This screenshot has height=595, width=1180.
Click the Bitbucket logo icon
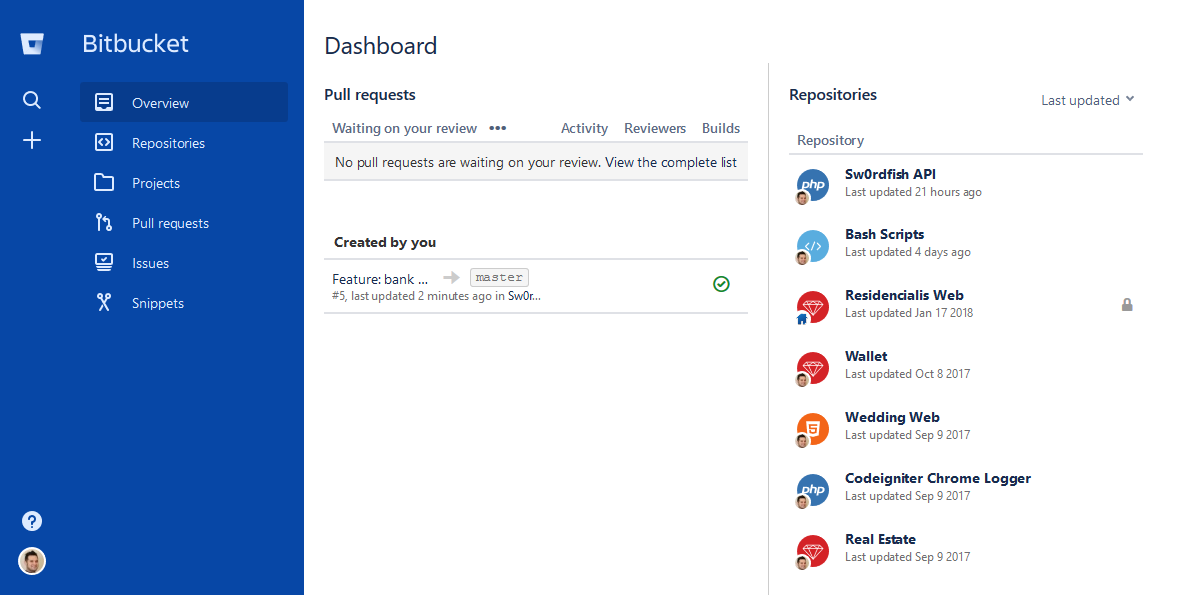(32, 44)
